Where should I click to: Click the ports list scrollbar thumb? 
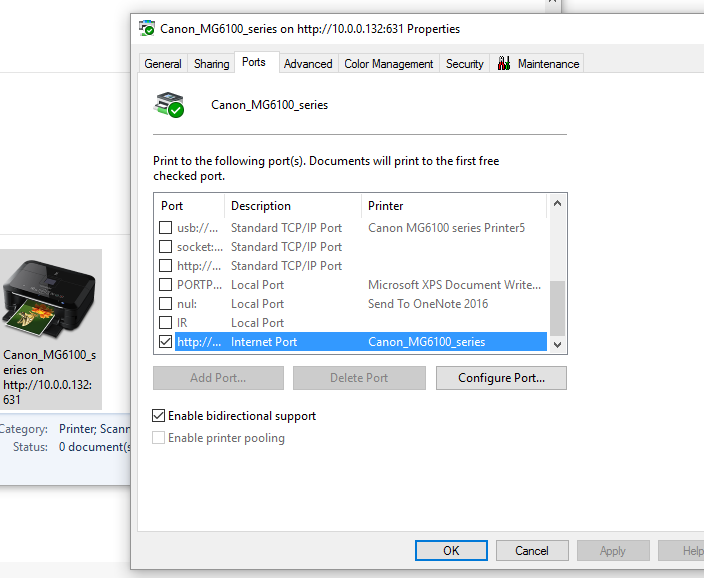coord(558,308)
